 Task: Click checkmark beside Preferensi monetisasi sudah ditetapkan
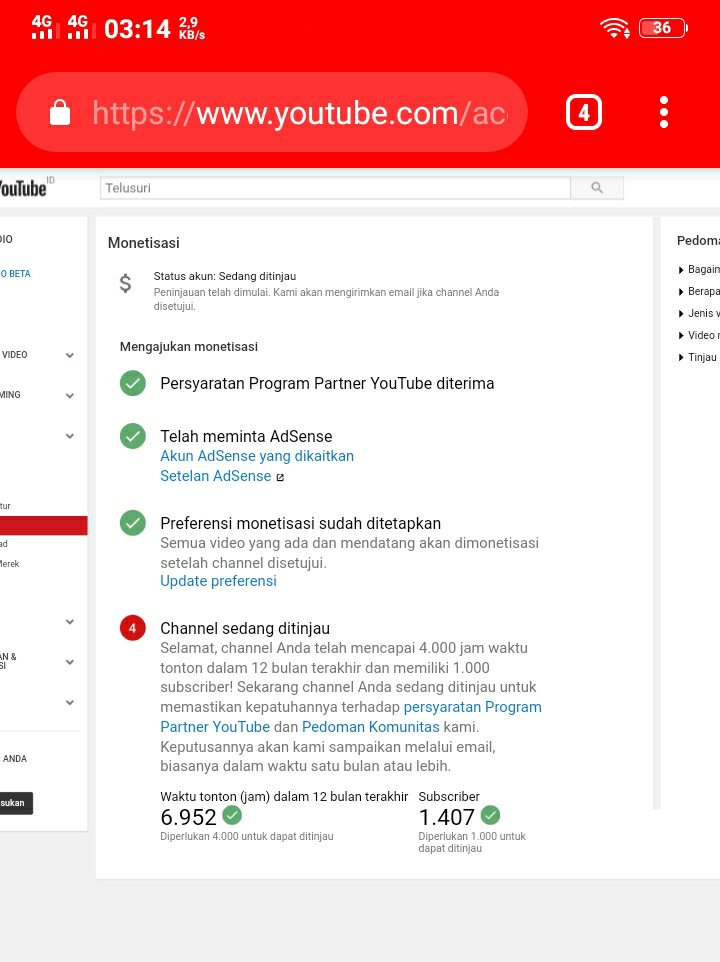click(132, 523)
